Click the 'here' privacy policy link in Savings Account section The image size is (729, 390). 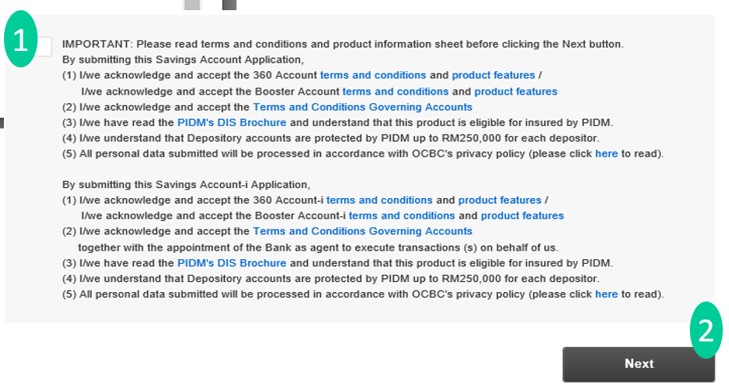point(606,154)
